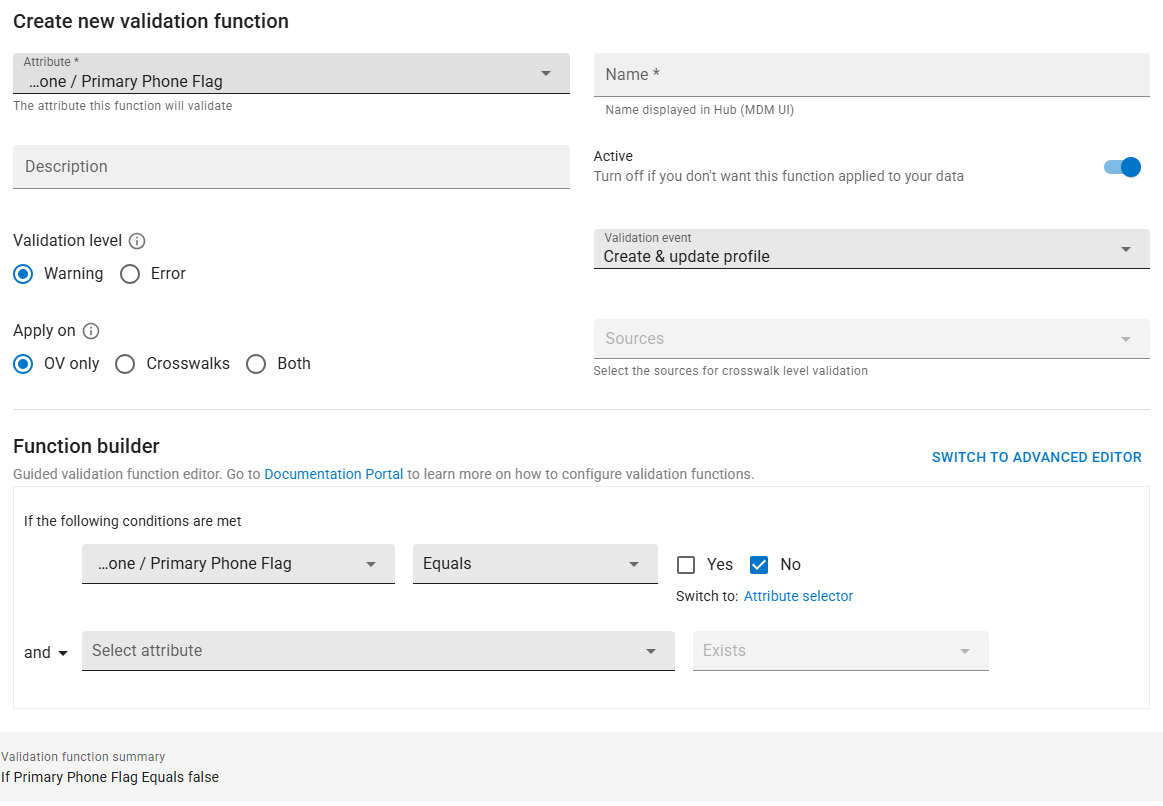Select the Warning validation level
This screenshot has height=806, width=1163.
[x=23, y=274]
